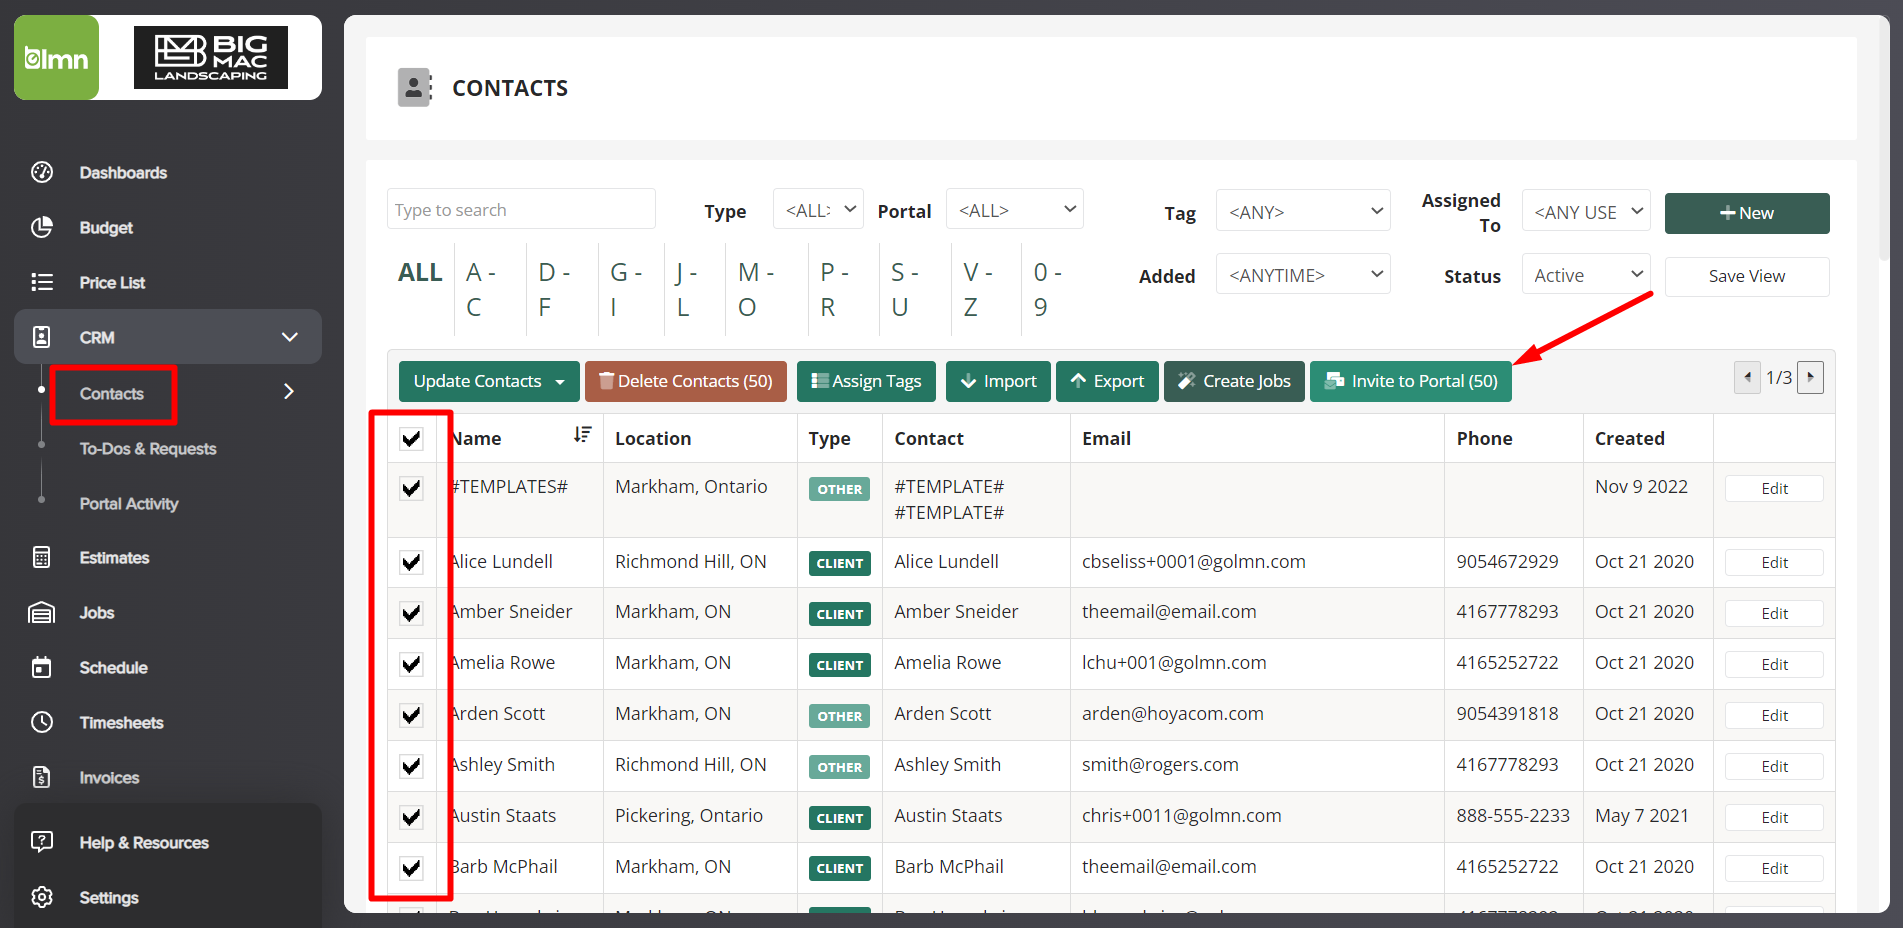The width and height of the screenshot is (1903, 928).
Task: Filter contacts by 0 - 9
Action: coord(1048,289)
